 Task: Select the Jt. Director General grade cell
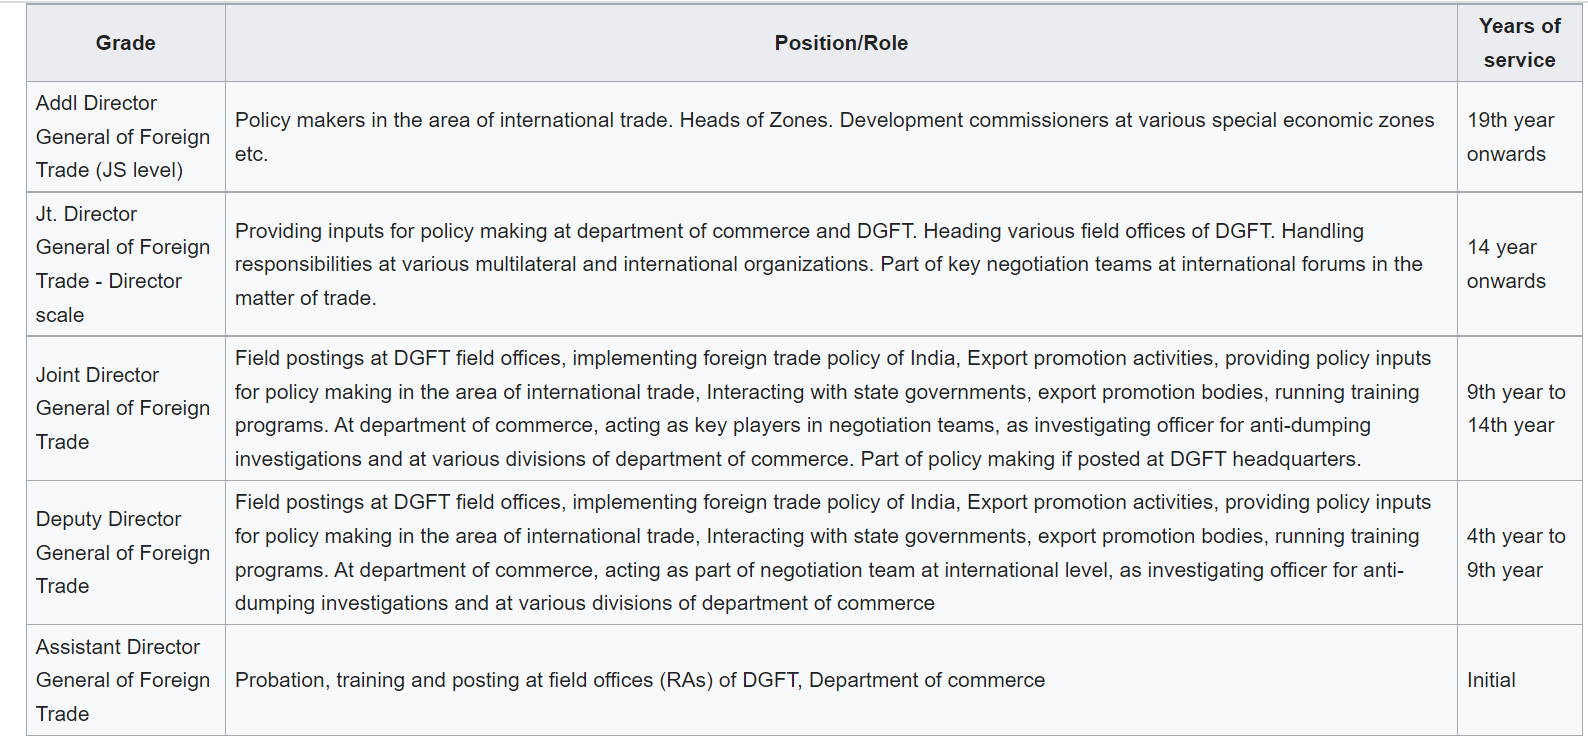click(x=123, y=264)
